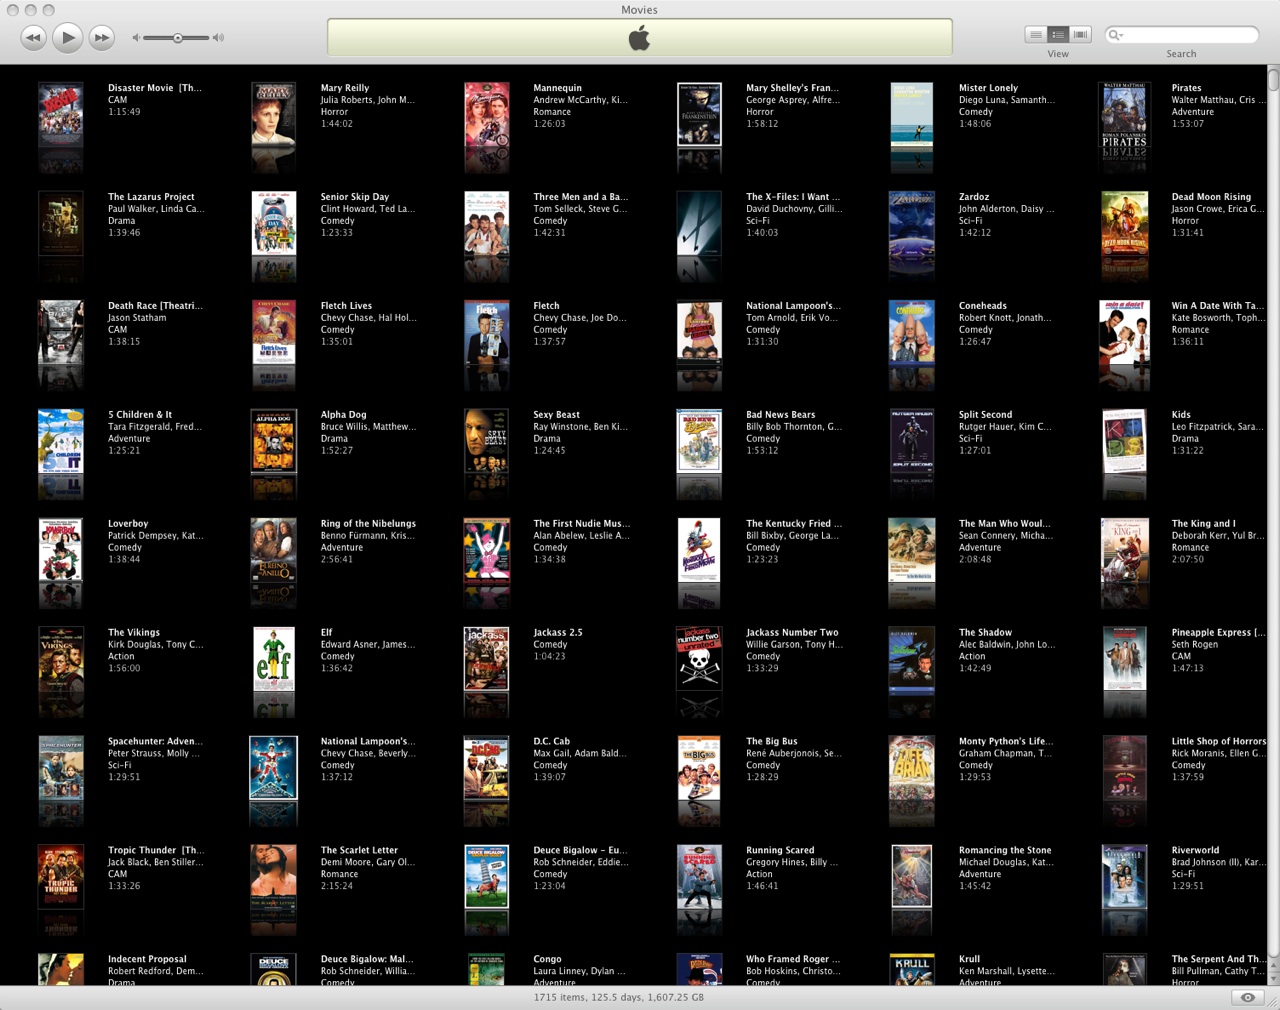Click the eye icon in status bar

coord(1247,997)
